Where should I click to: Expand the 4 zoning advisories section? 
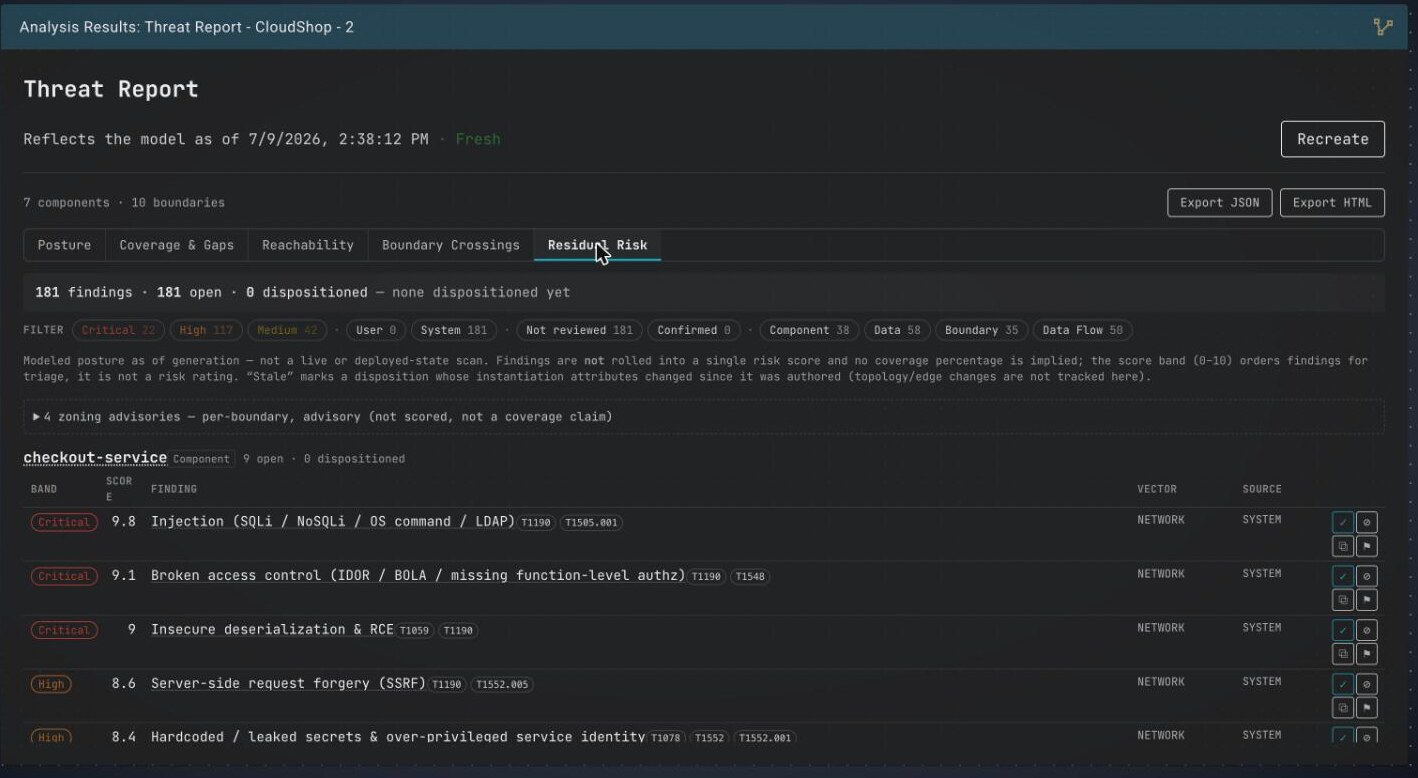[704, 416]
